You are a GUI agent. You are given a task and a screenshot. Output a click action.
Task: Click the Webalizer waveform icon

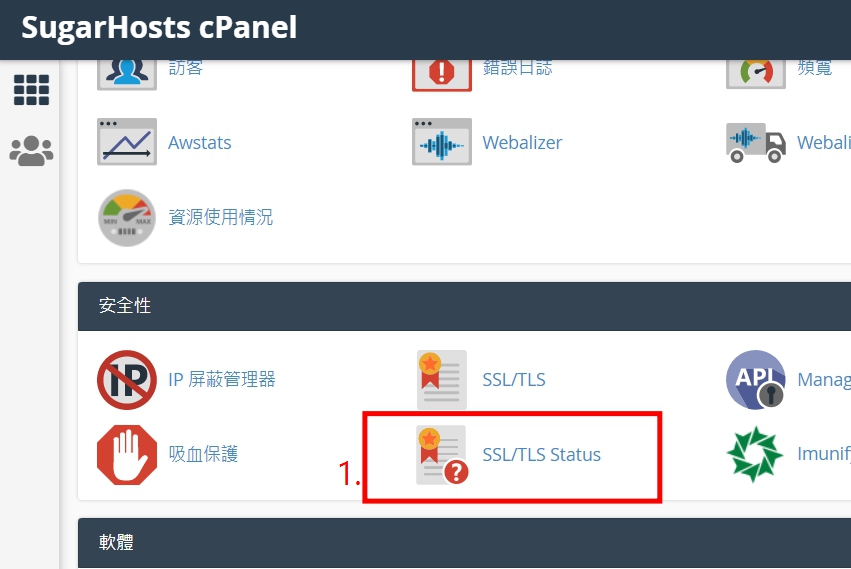[442, 142]
